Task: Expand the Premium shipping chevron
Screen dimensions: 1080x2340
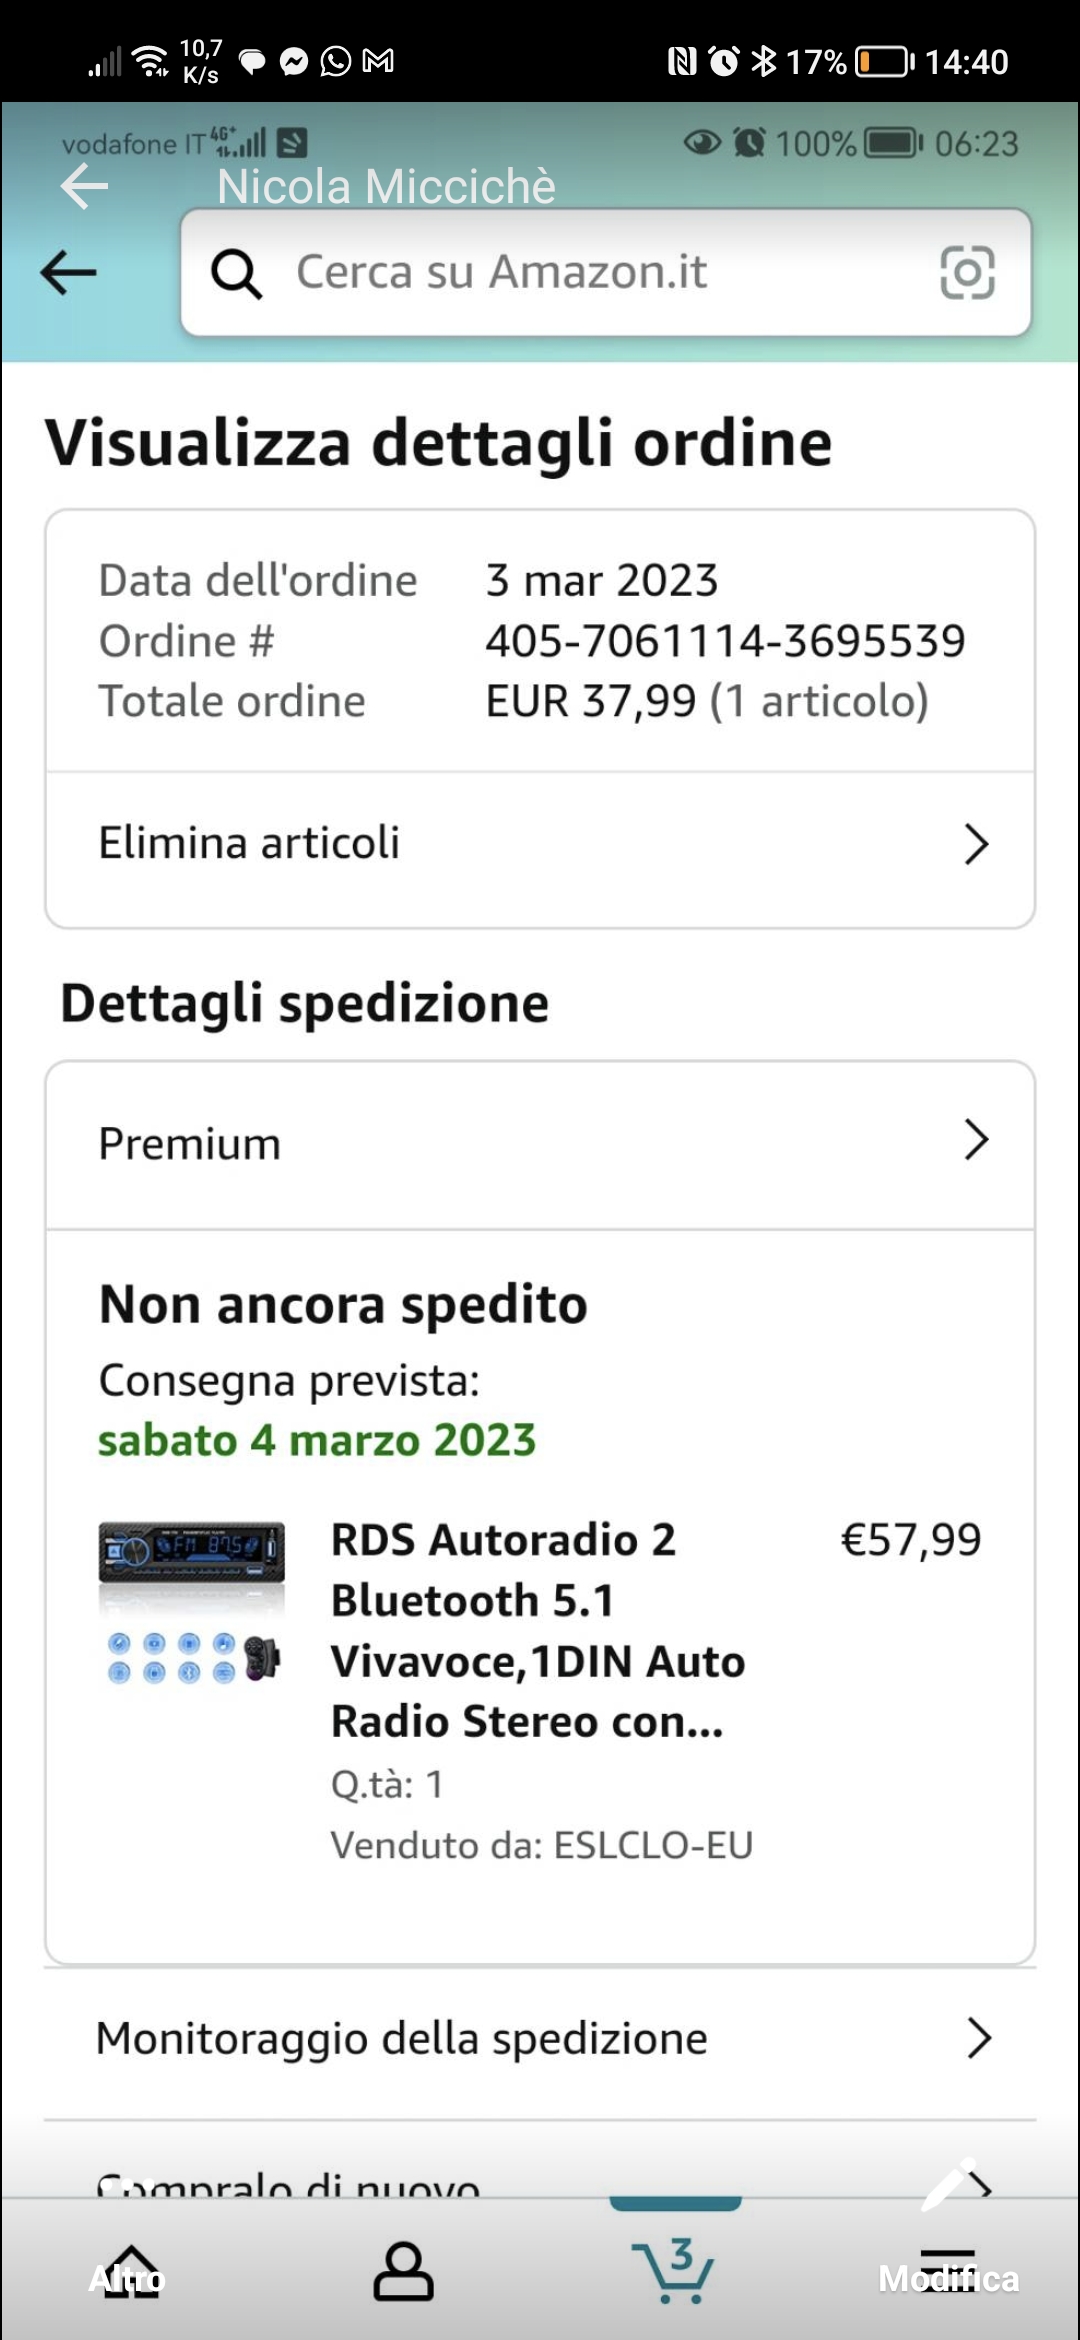Action: [x=976, y=1140]
